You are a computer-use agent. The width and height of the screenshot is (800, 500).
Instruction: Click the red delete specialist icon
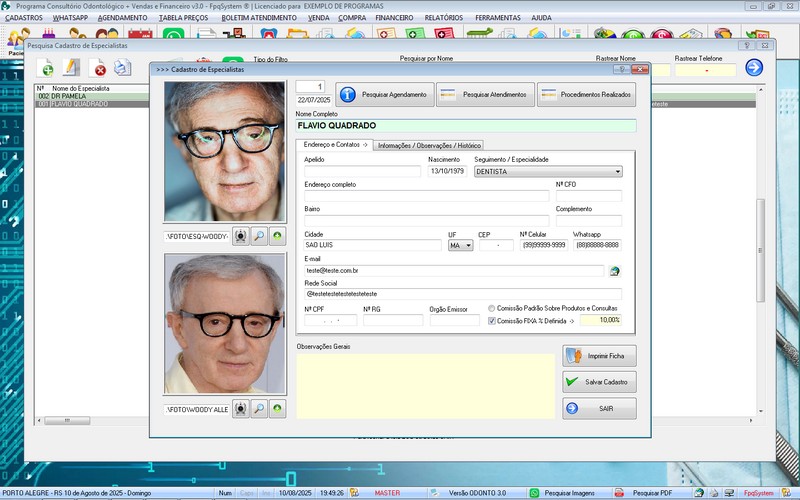point(99,68)
